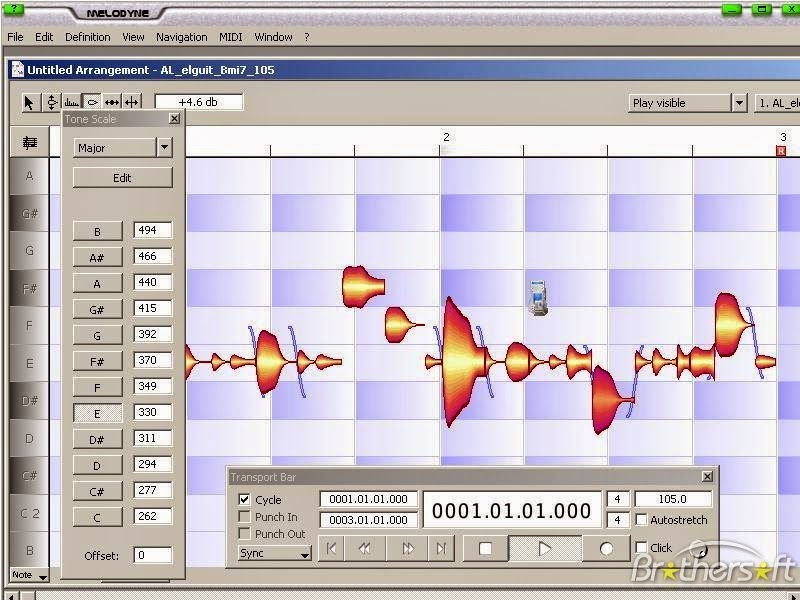800x600 pixels.
Task: Click bar 2 marker in the ruler
Action: pyautogui.click(x=446, y=137)
